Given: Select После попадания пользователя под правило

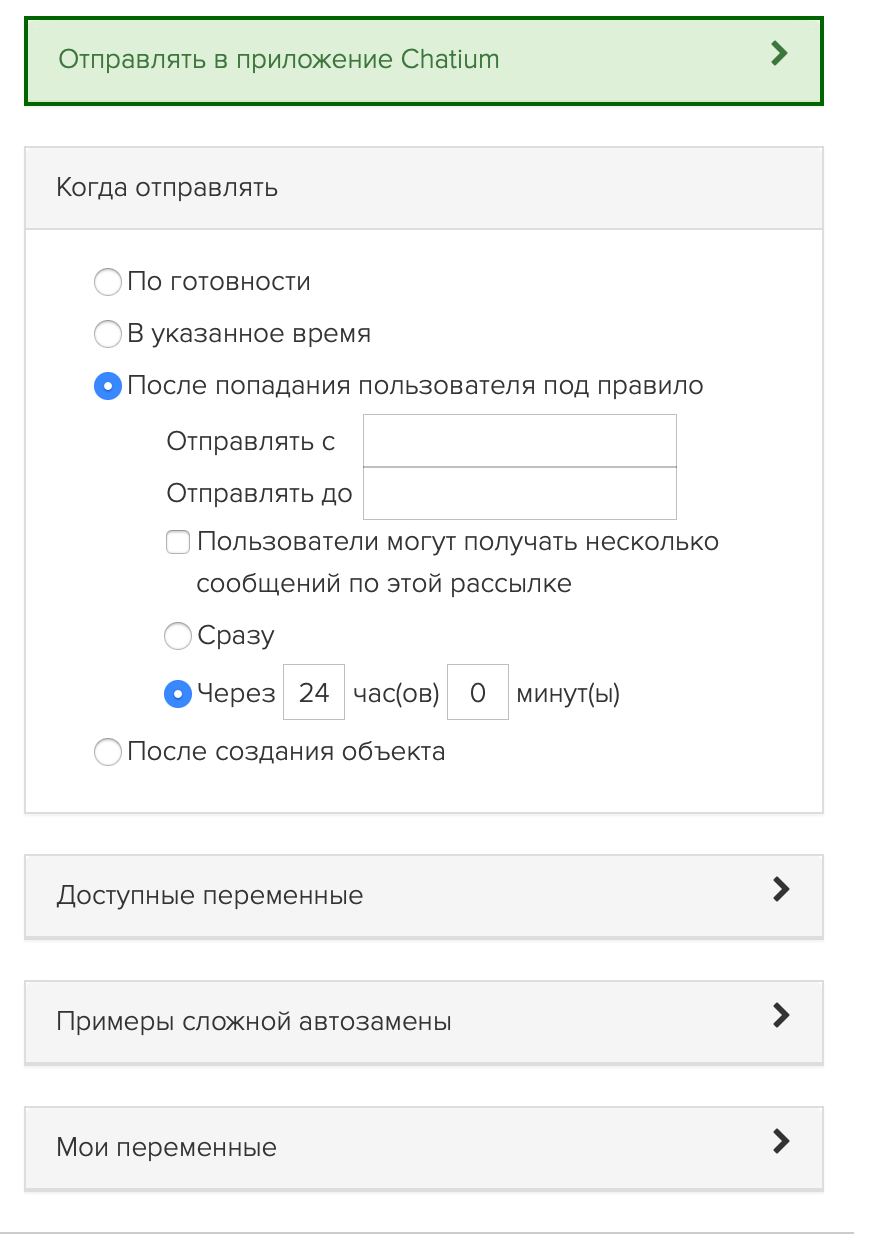Looking at the screenshot, I should 107,386.
